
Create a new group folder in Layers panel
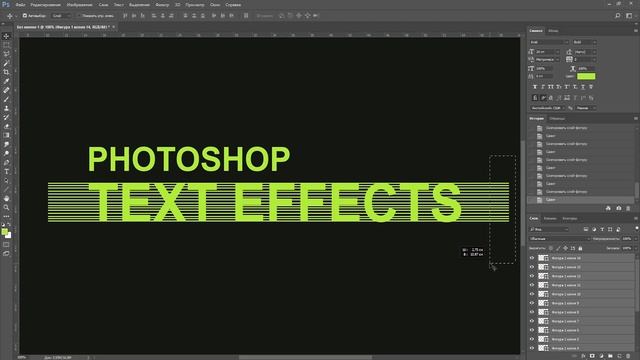[611, 356]
